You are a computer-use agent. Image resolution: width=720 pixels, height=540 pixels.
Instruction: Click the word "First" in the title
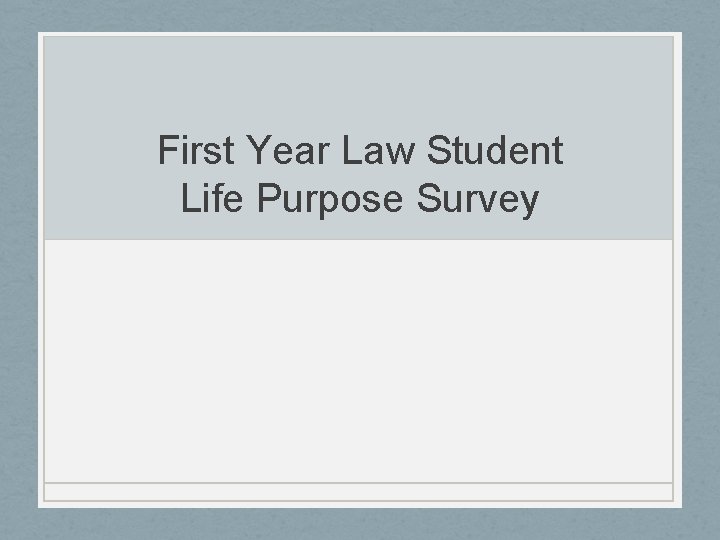pyautogui.click(x=188, y=152)
